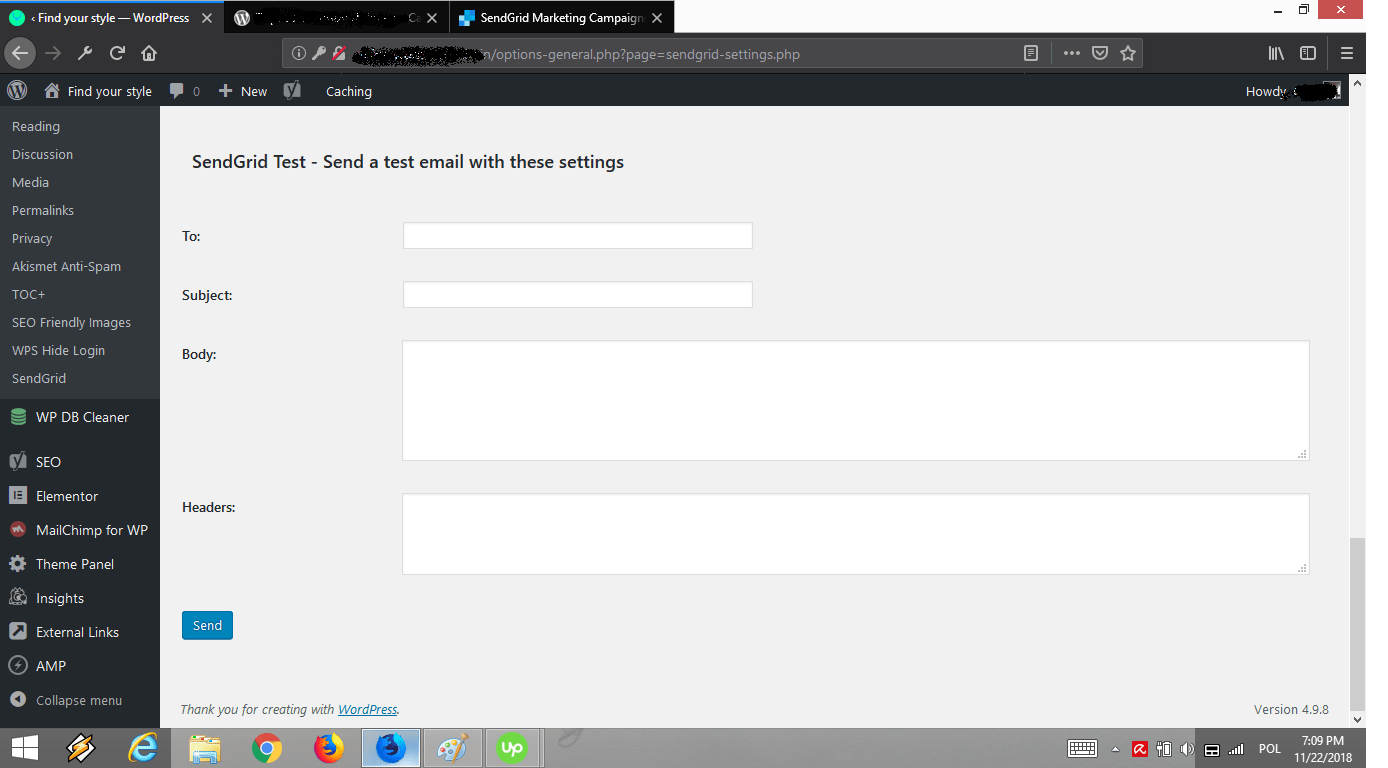This screenshot has width=1388, height=768.
Task: Open Akismet Anti-Spam settings
Action: coord(66,266)
